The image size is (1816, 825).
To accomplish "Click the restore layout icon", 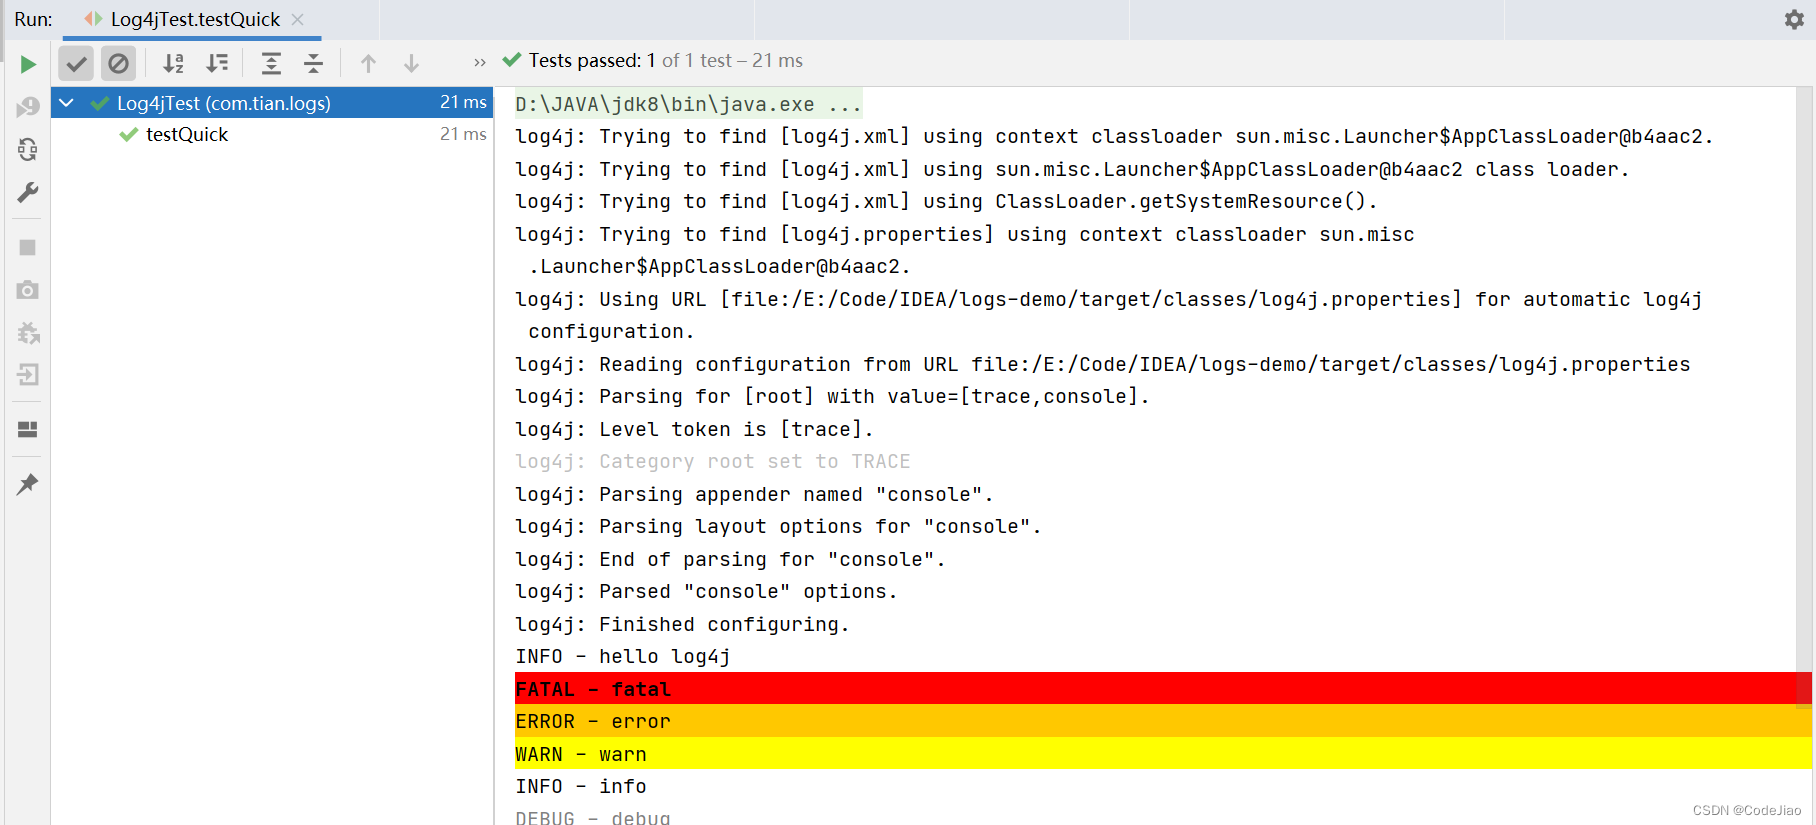I will click(28, 429).
